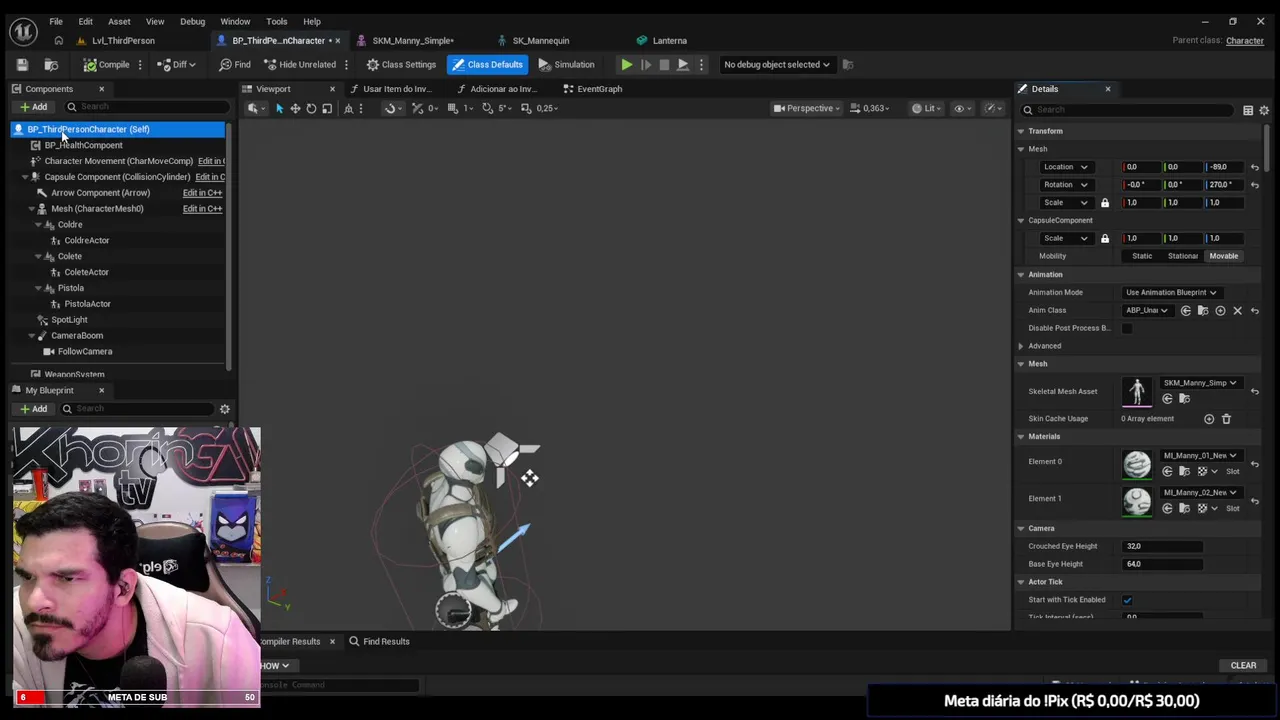Viewport: 1280px width, 720px height.
Task: Set Mobility to Stationary
Action: point(1183,256)
